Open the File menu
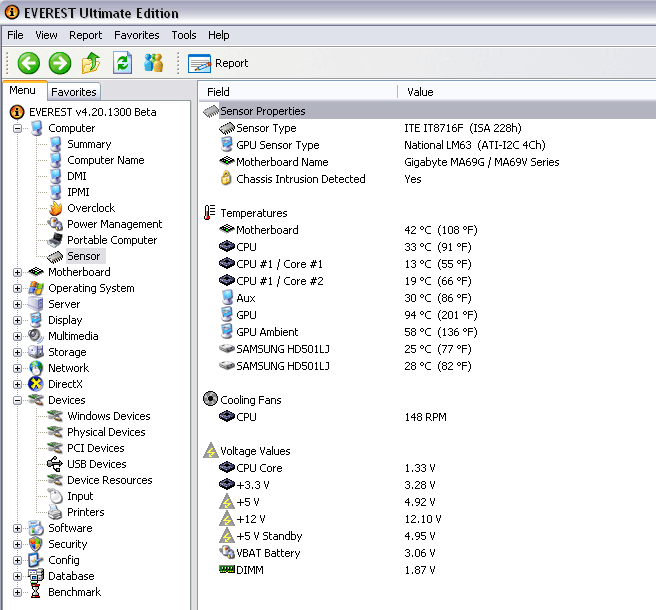This screenshot has width=656, height=610. pyautogui.click(x=15, y=35)
